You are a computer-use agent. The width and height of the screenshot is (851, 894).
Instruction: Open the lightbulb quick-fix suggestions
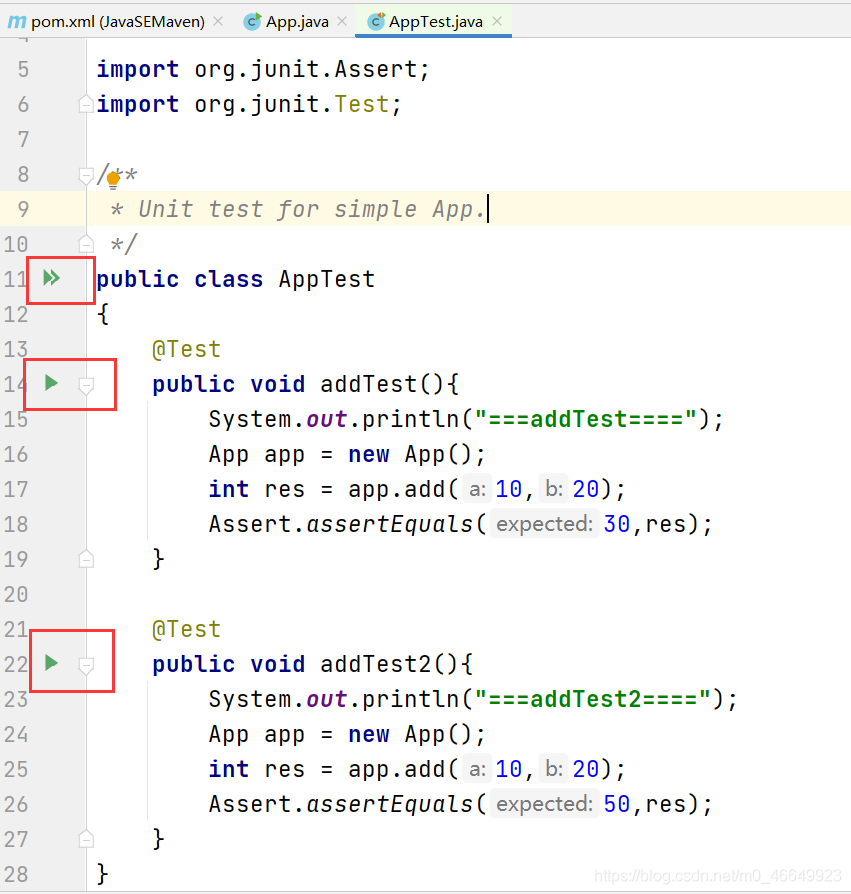tap(113, 180)
